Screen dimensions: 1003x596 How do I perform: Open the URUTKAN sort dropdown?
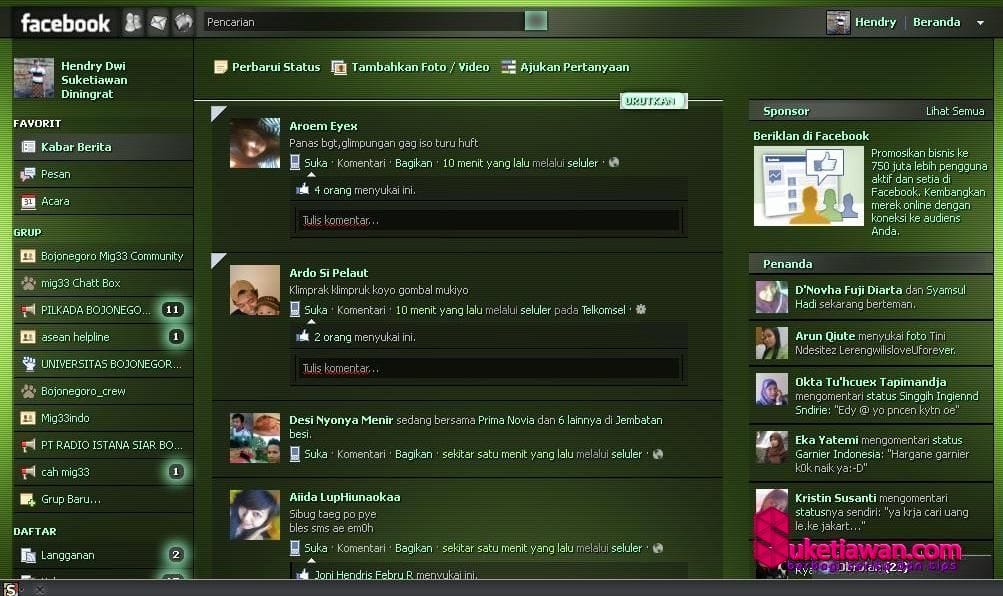(650, 101)
